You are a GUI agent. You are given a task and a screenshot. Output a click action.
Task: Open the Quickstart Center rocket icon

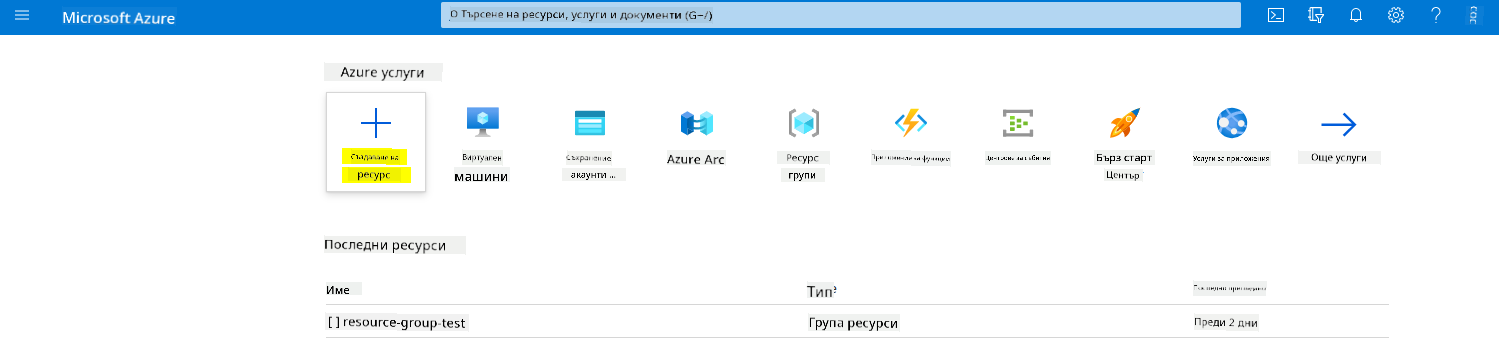(x=1124, y=123)
